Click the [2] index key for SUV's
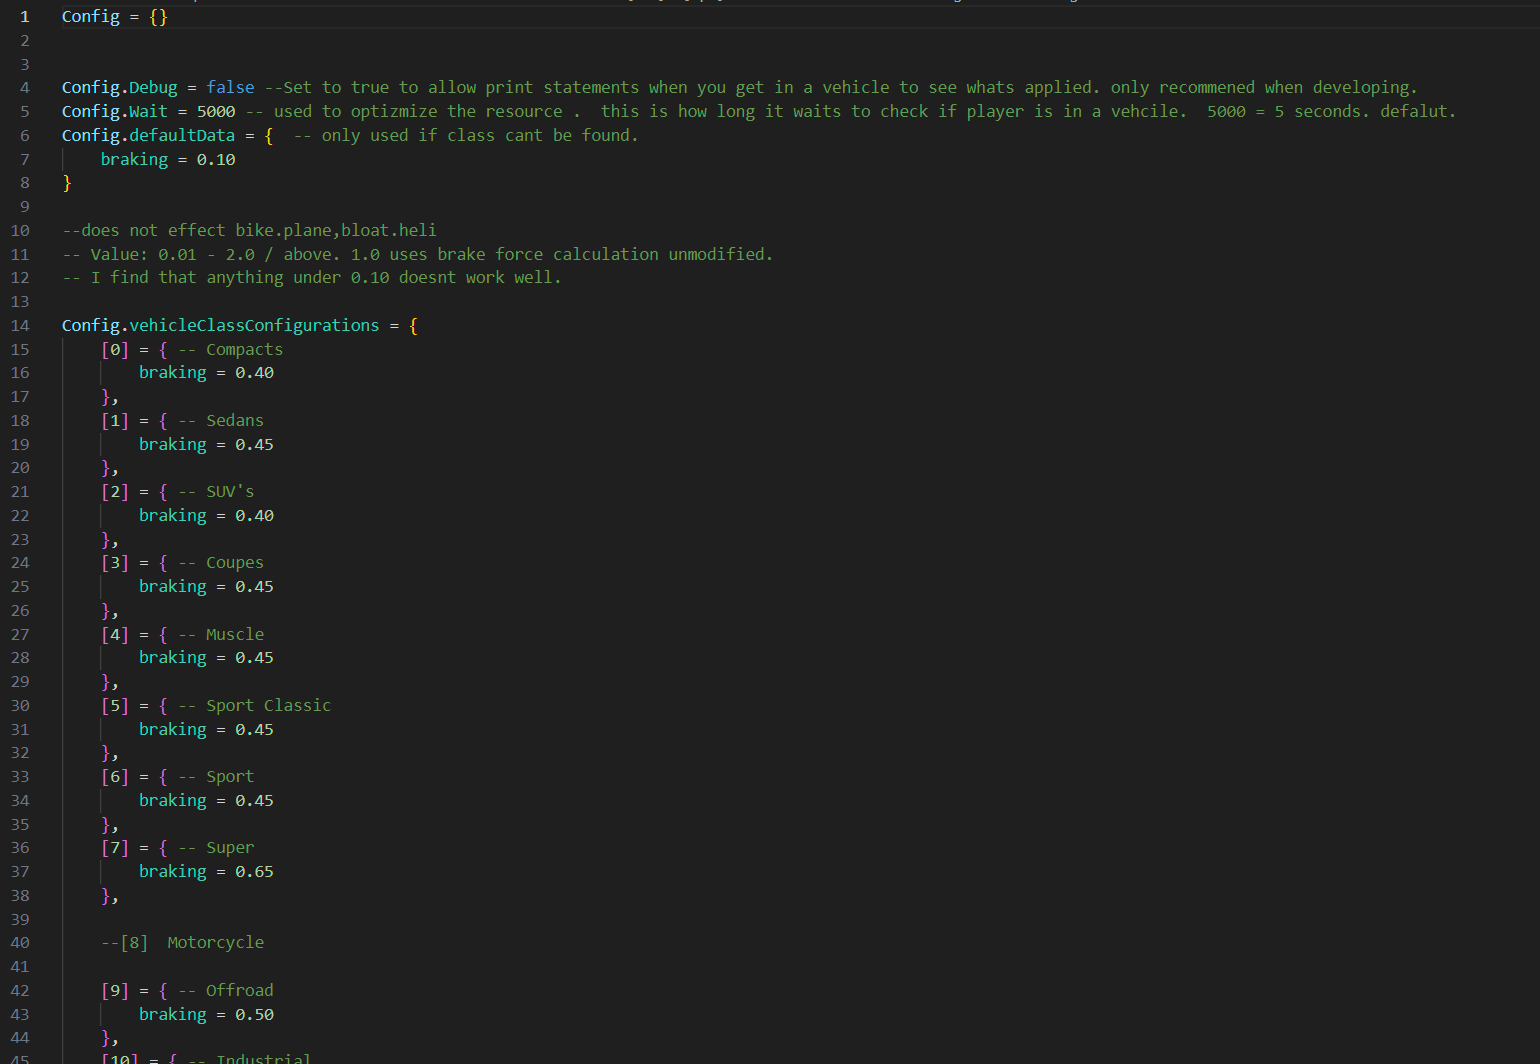The width and height of the screenshot is (1540, 1064). (x=115, y=492)
